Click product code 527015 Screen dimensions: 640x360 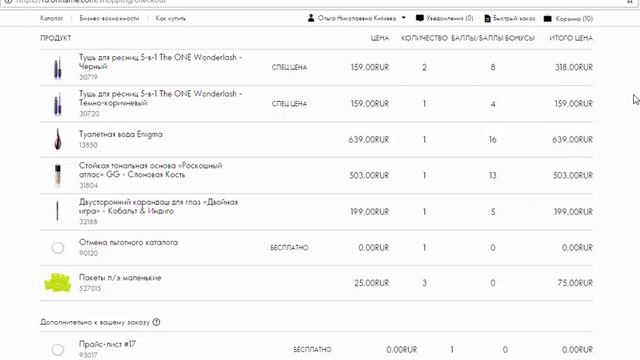90,288
